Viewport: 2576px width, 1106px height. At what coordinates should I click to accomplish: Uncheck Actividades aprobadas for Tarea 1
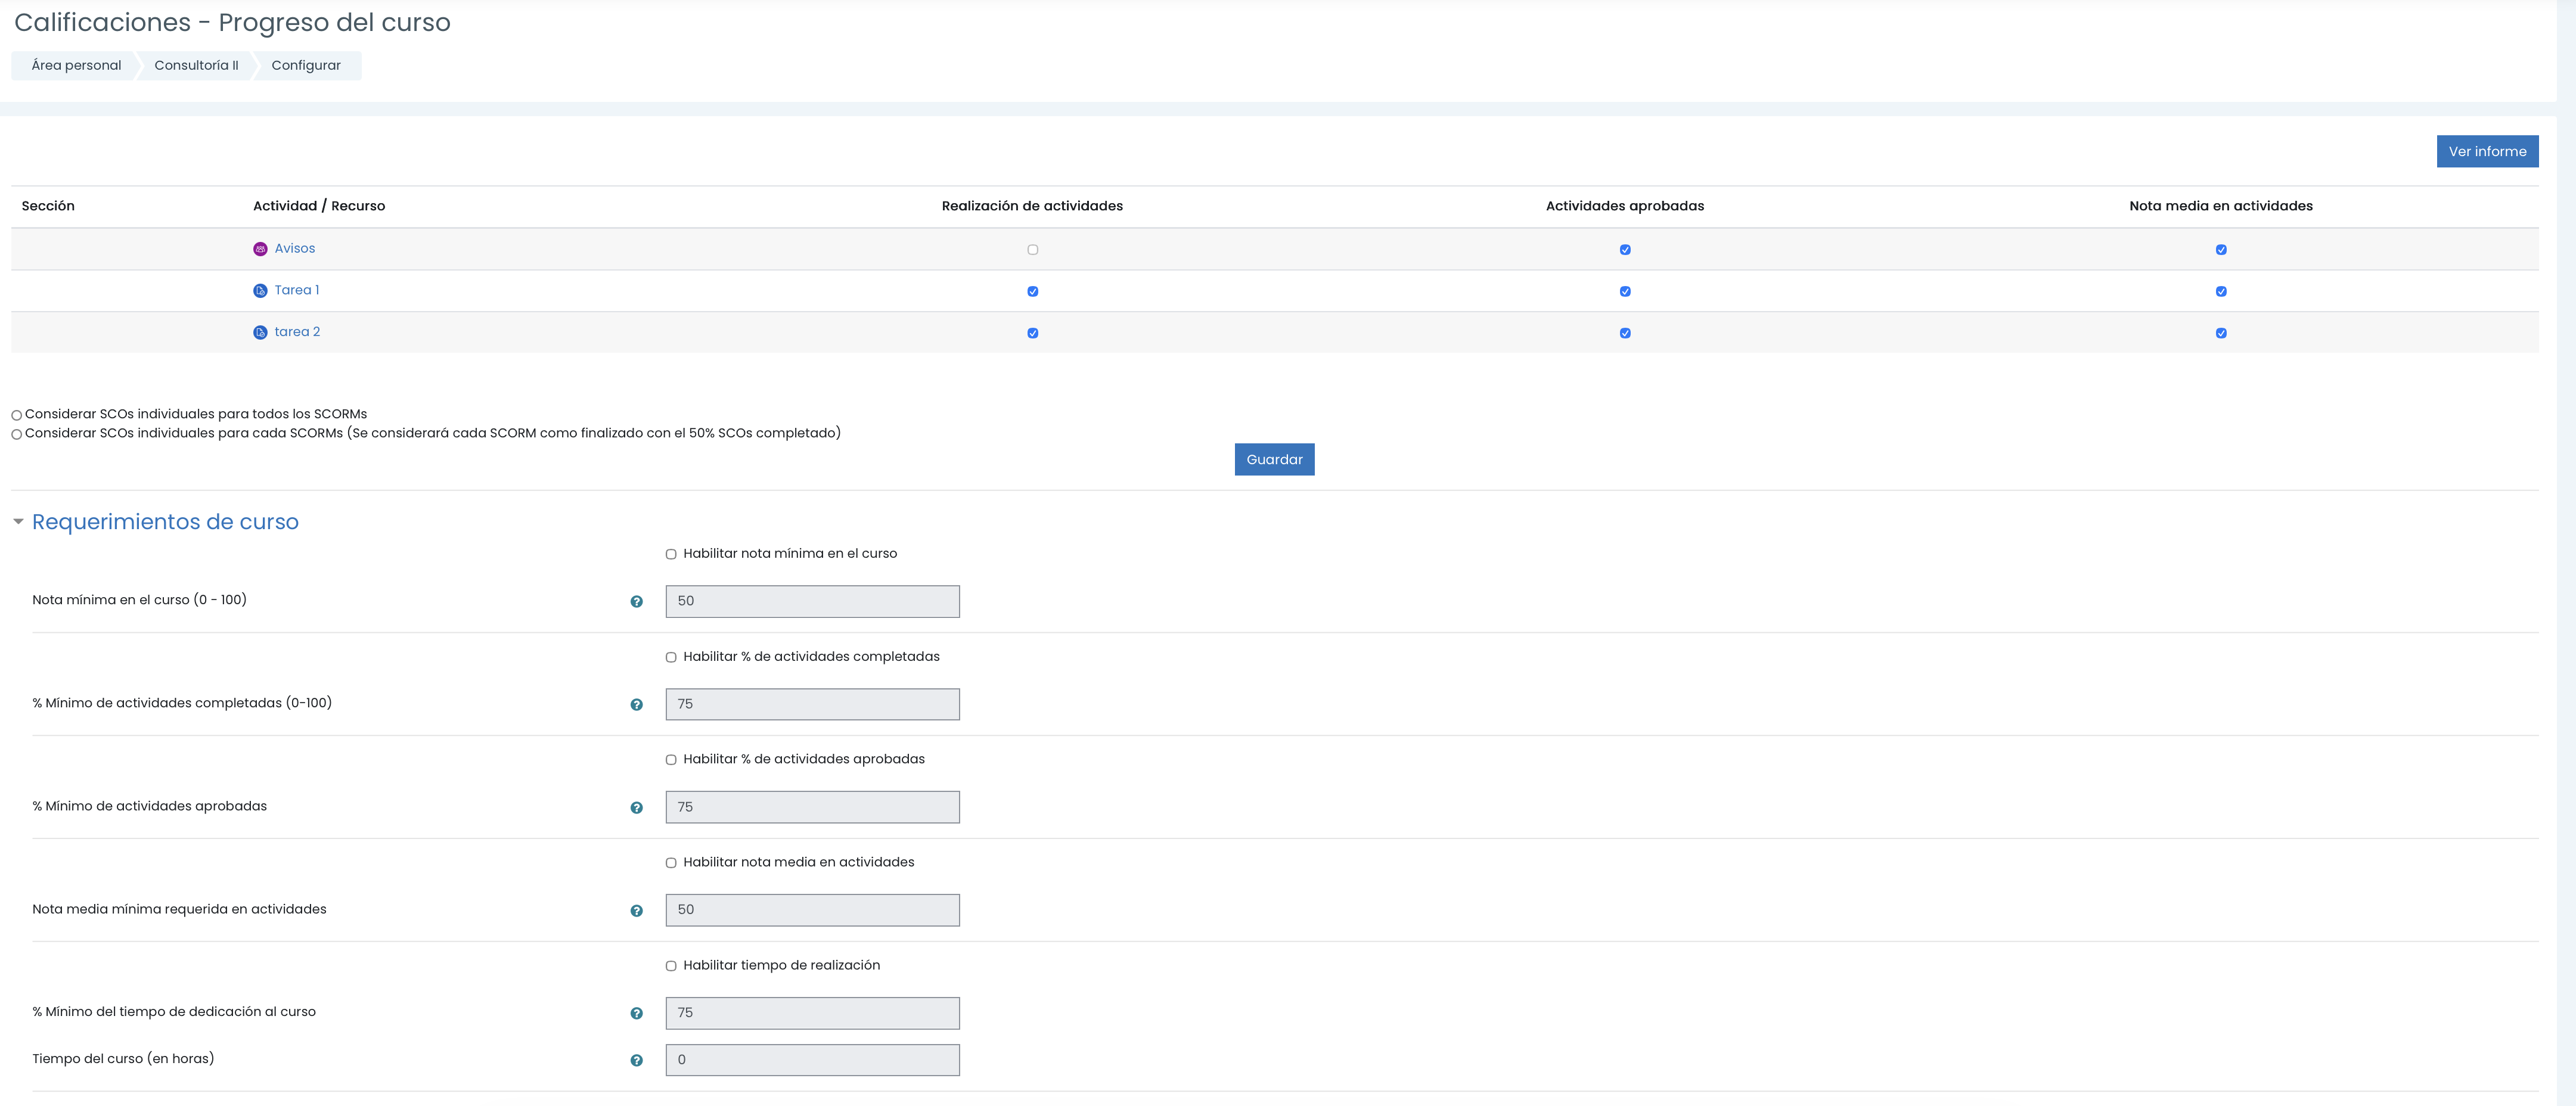(x=1624, y=292)
